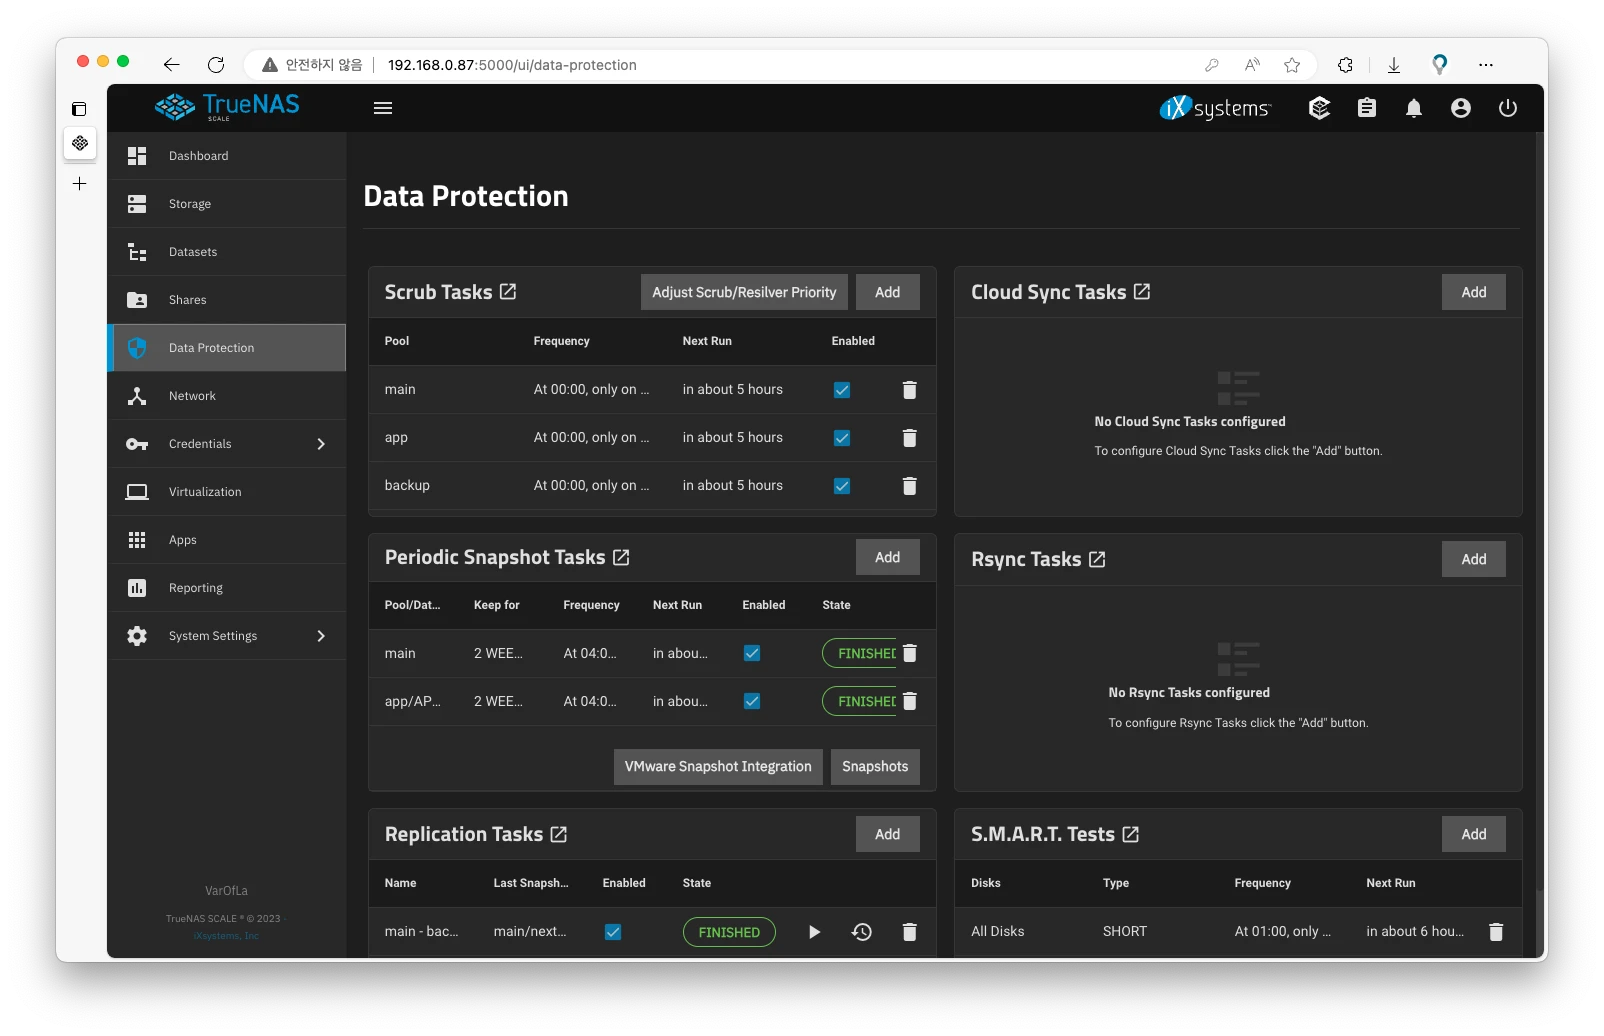Go to Storage in the sidebar
The height and width of the screenshot is (1036, 1604).
tap(190, 204)
